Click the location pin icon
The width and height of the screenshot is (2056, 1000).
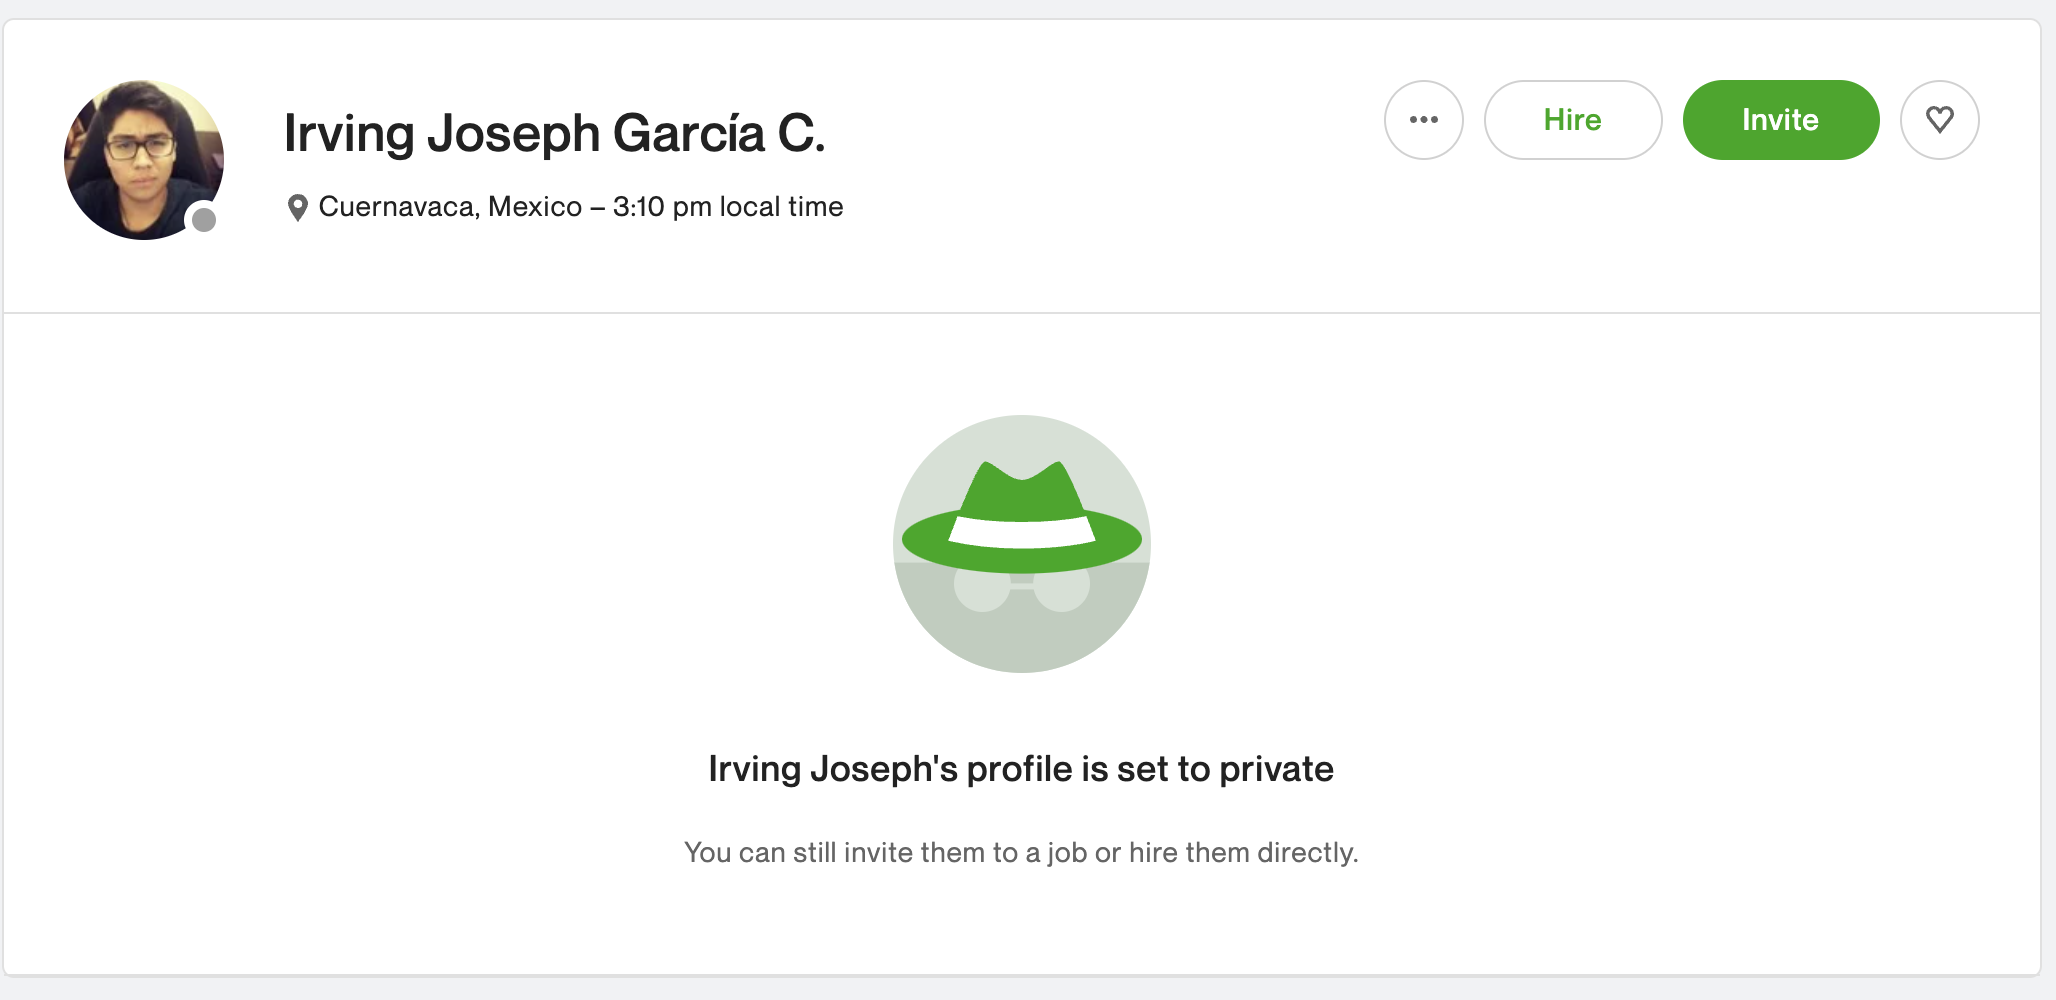click(x=297, y=208)
